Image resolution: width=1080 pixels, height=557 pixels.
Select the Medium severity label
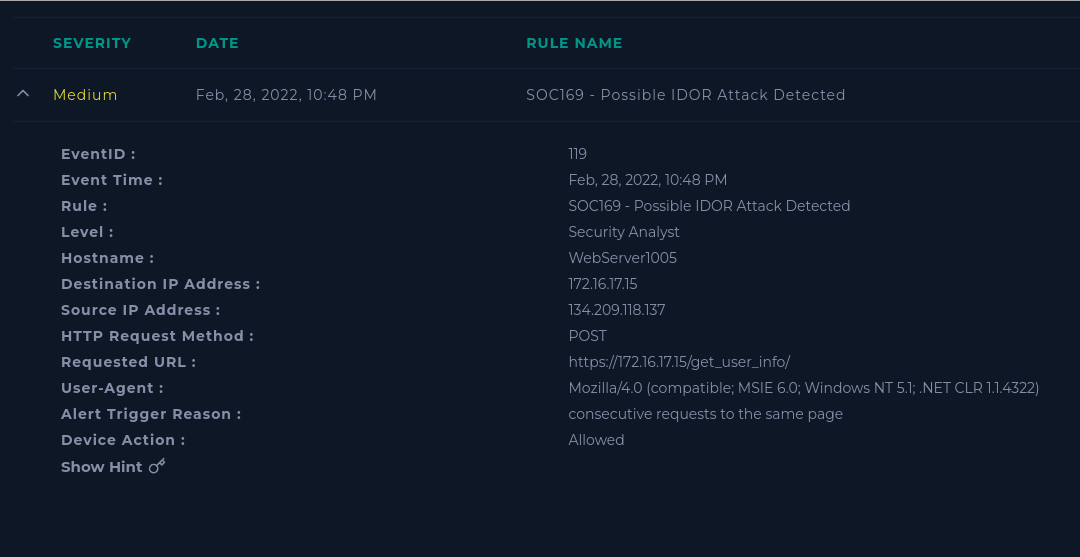(85, 95)
